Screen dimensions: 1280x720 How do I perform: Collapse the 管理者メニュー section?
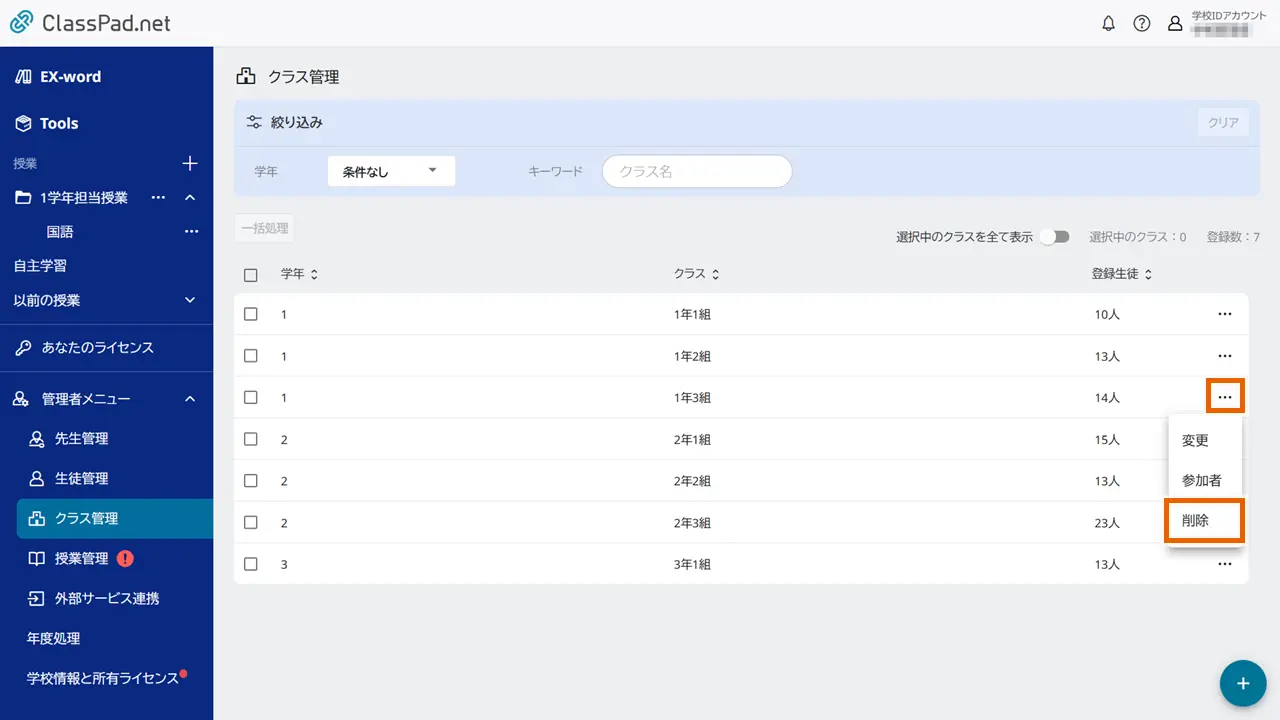point(190,399)
